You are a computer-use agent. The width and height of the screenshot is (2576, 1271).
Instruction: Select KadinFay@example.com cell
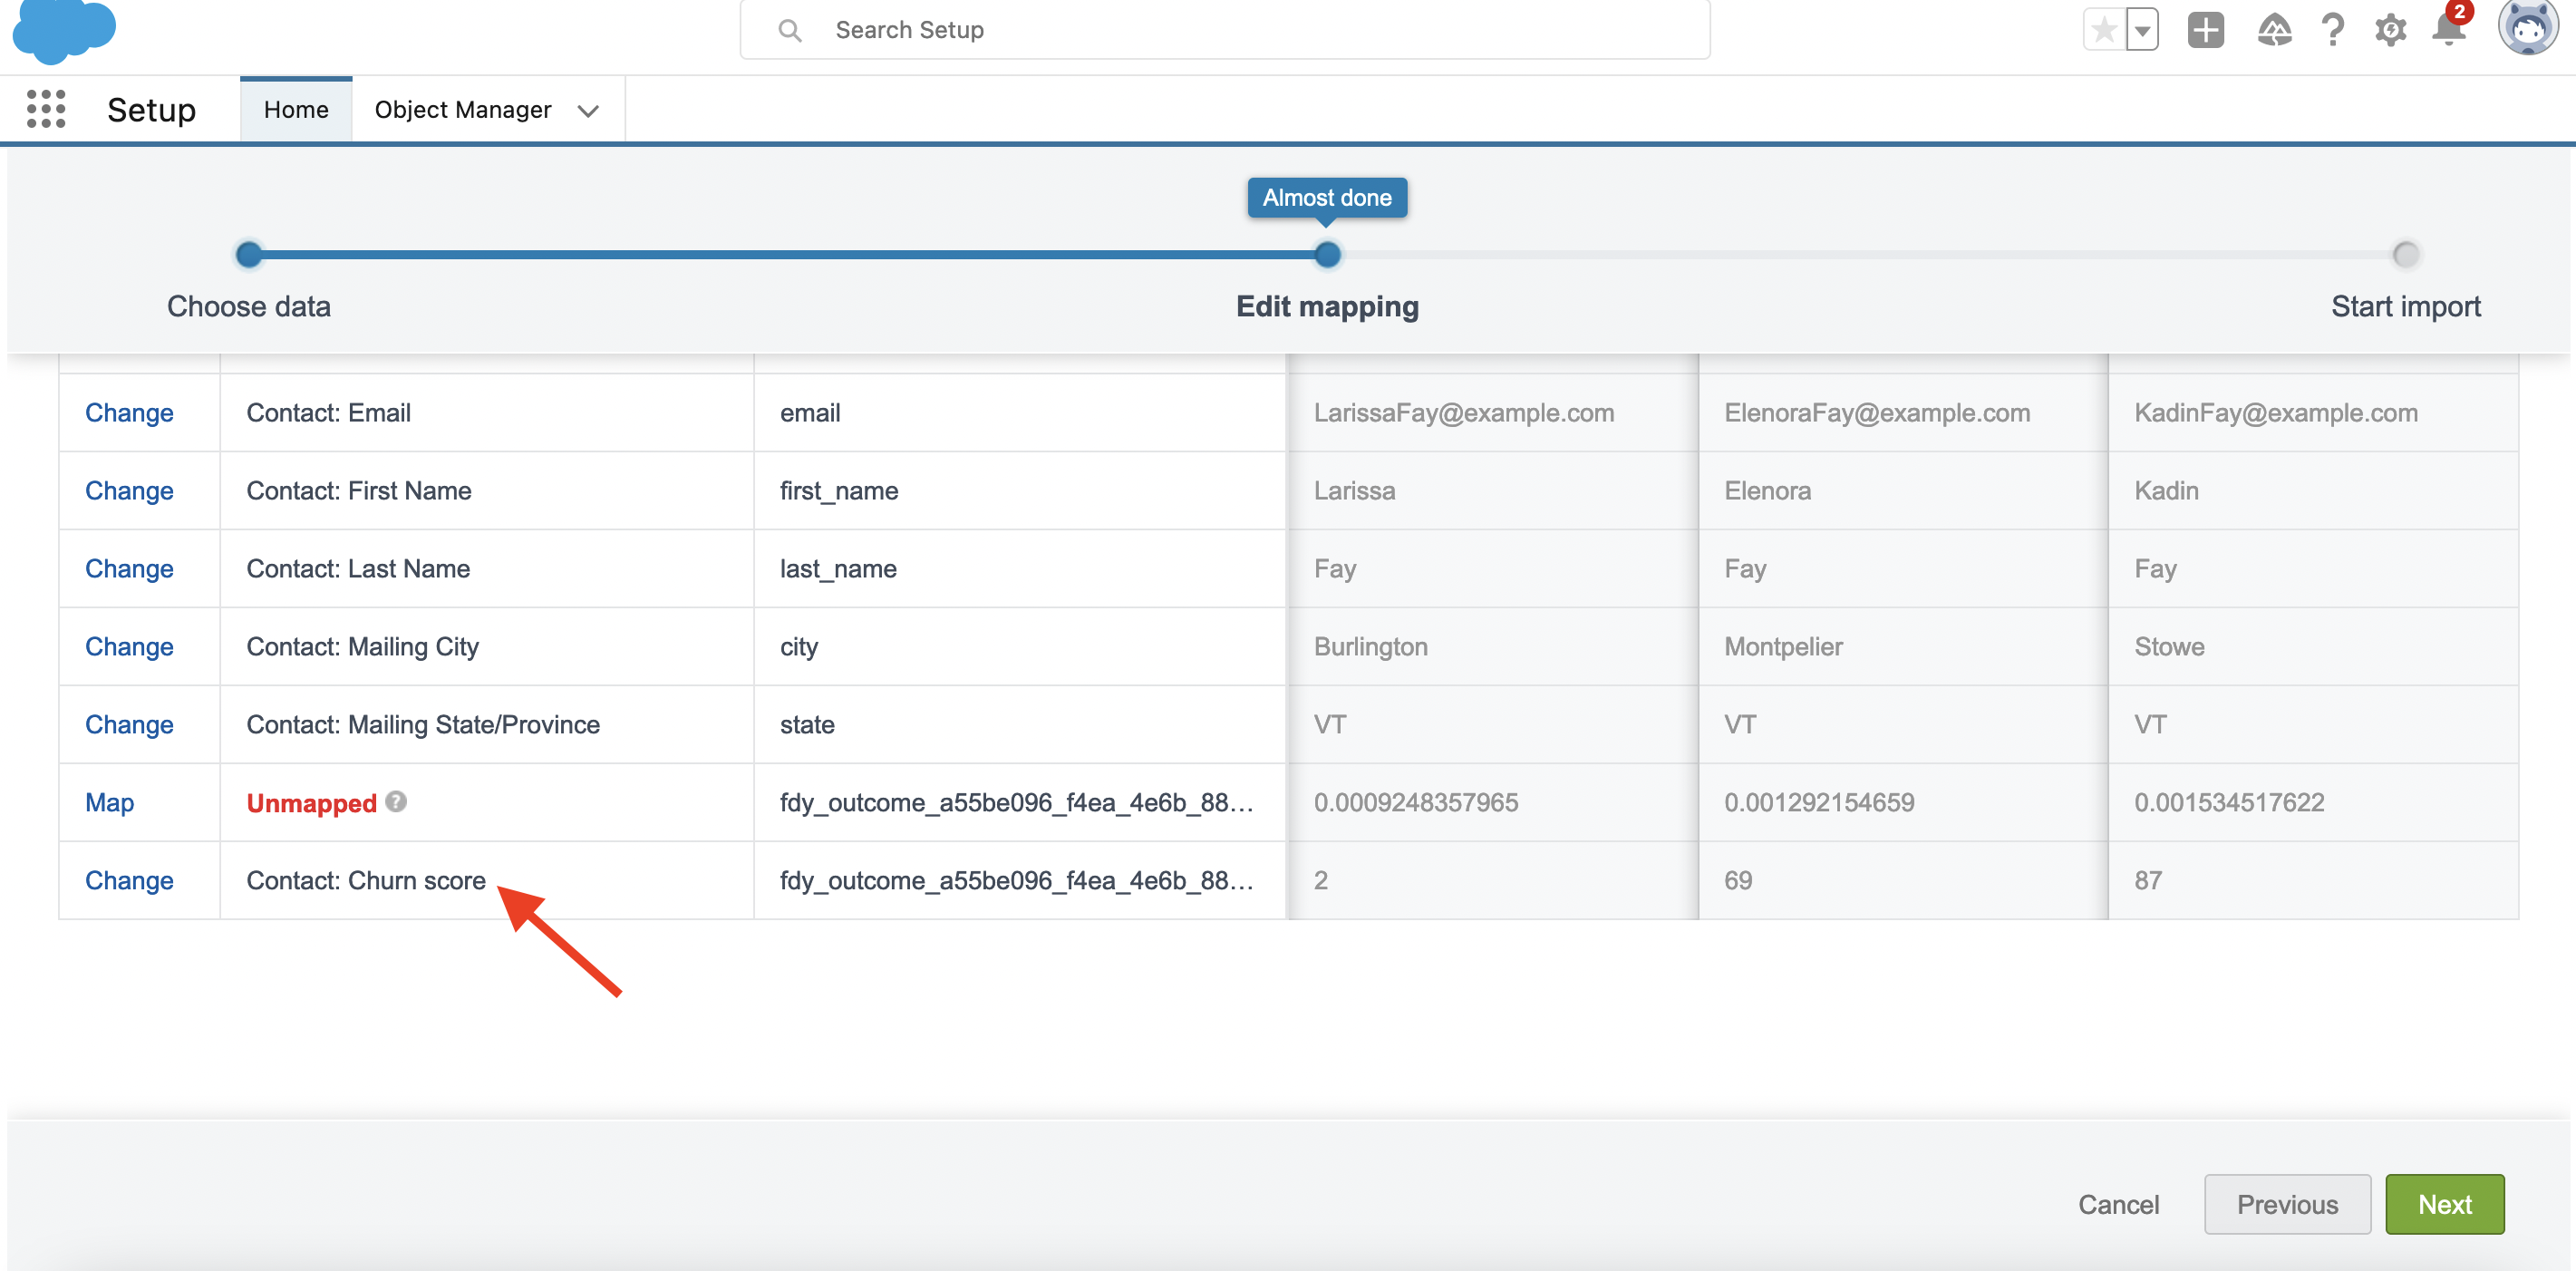pos(2313,412)
